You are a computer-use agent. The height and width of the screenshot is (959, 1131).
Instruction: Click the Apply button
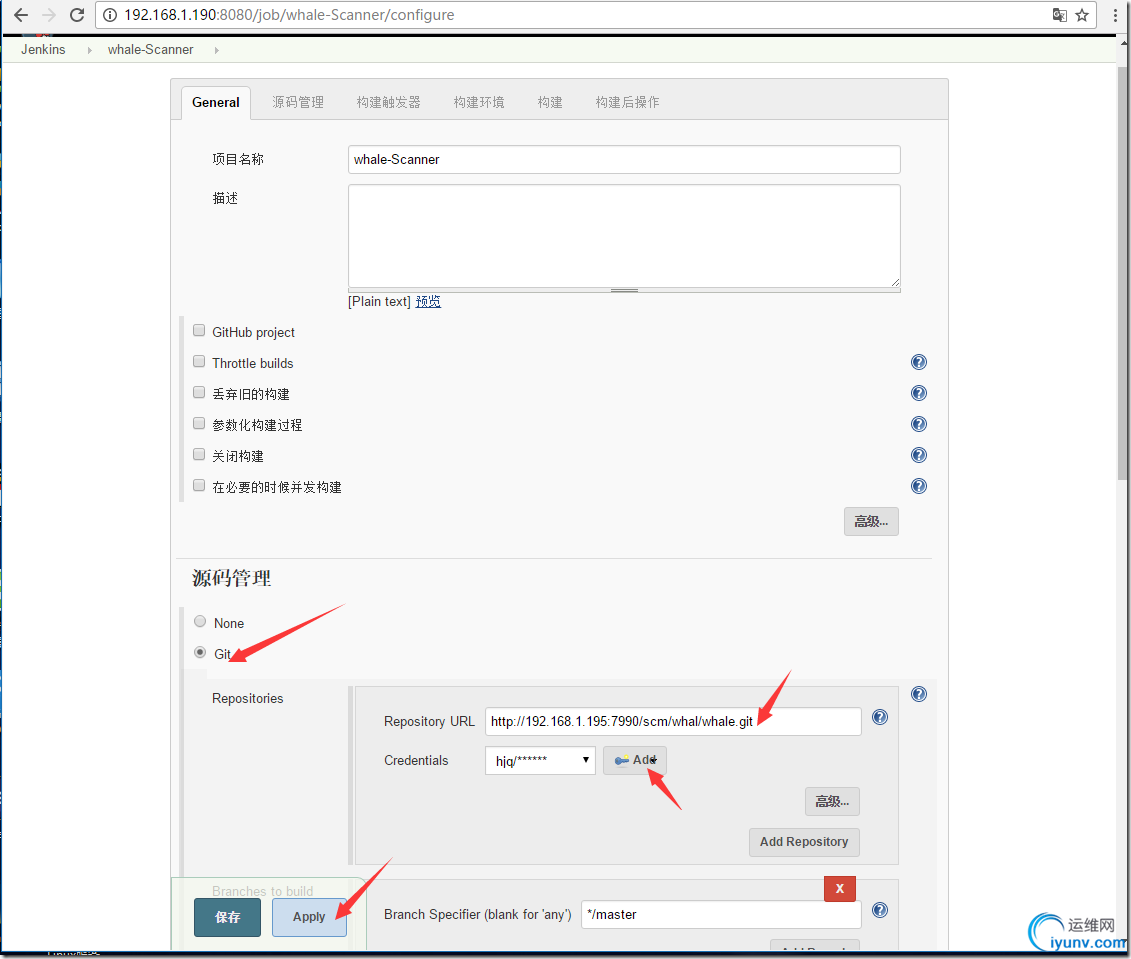[x=309, y=917]
